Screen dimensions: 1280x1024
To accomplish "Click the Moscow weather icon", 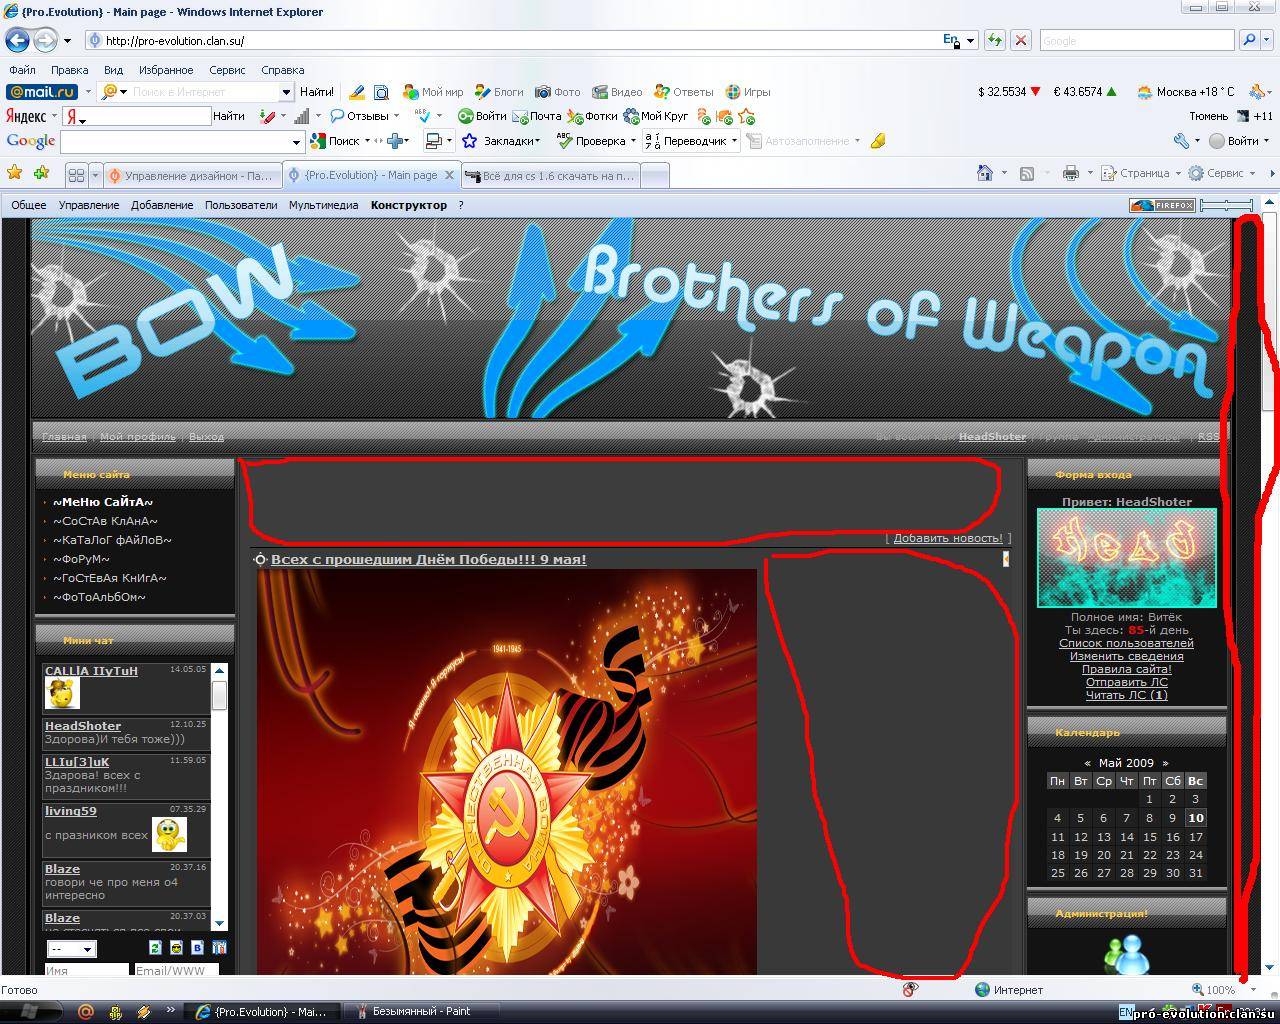I will point(1145,92).
